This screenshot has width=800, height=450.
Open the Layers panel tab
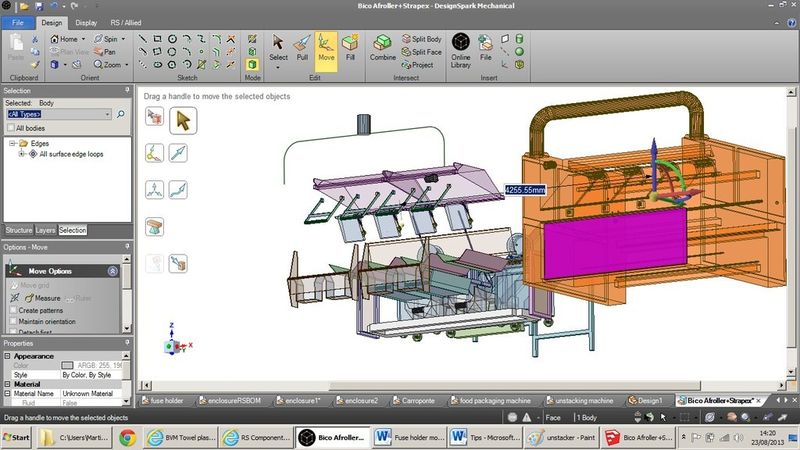pos(46,230)
